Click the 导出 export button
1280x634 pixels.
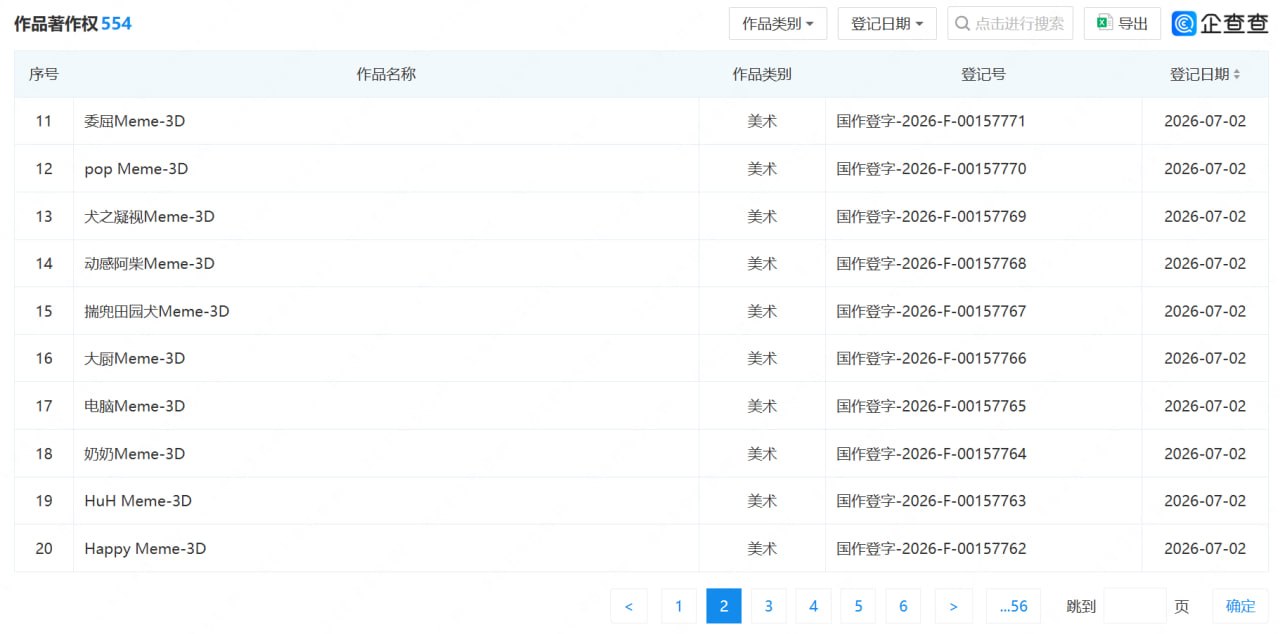[x=1122, y=23]
